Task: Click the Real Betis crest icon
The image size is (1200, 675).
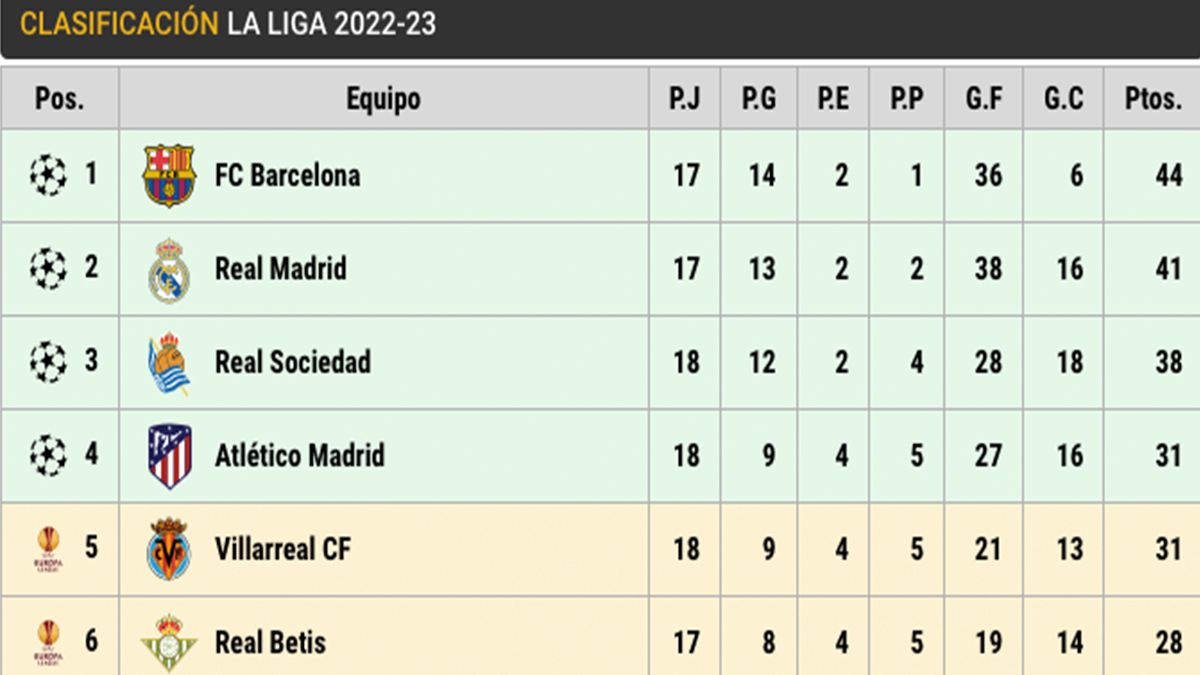Action: pyautogui.click(x=168, y=642)
